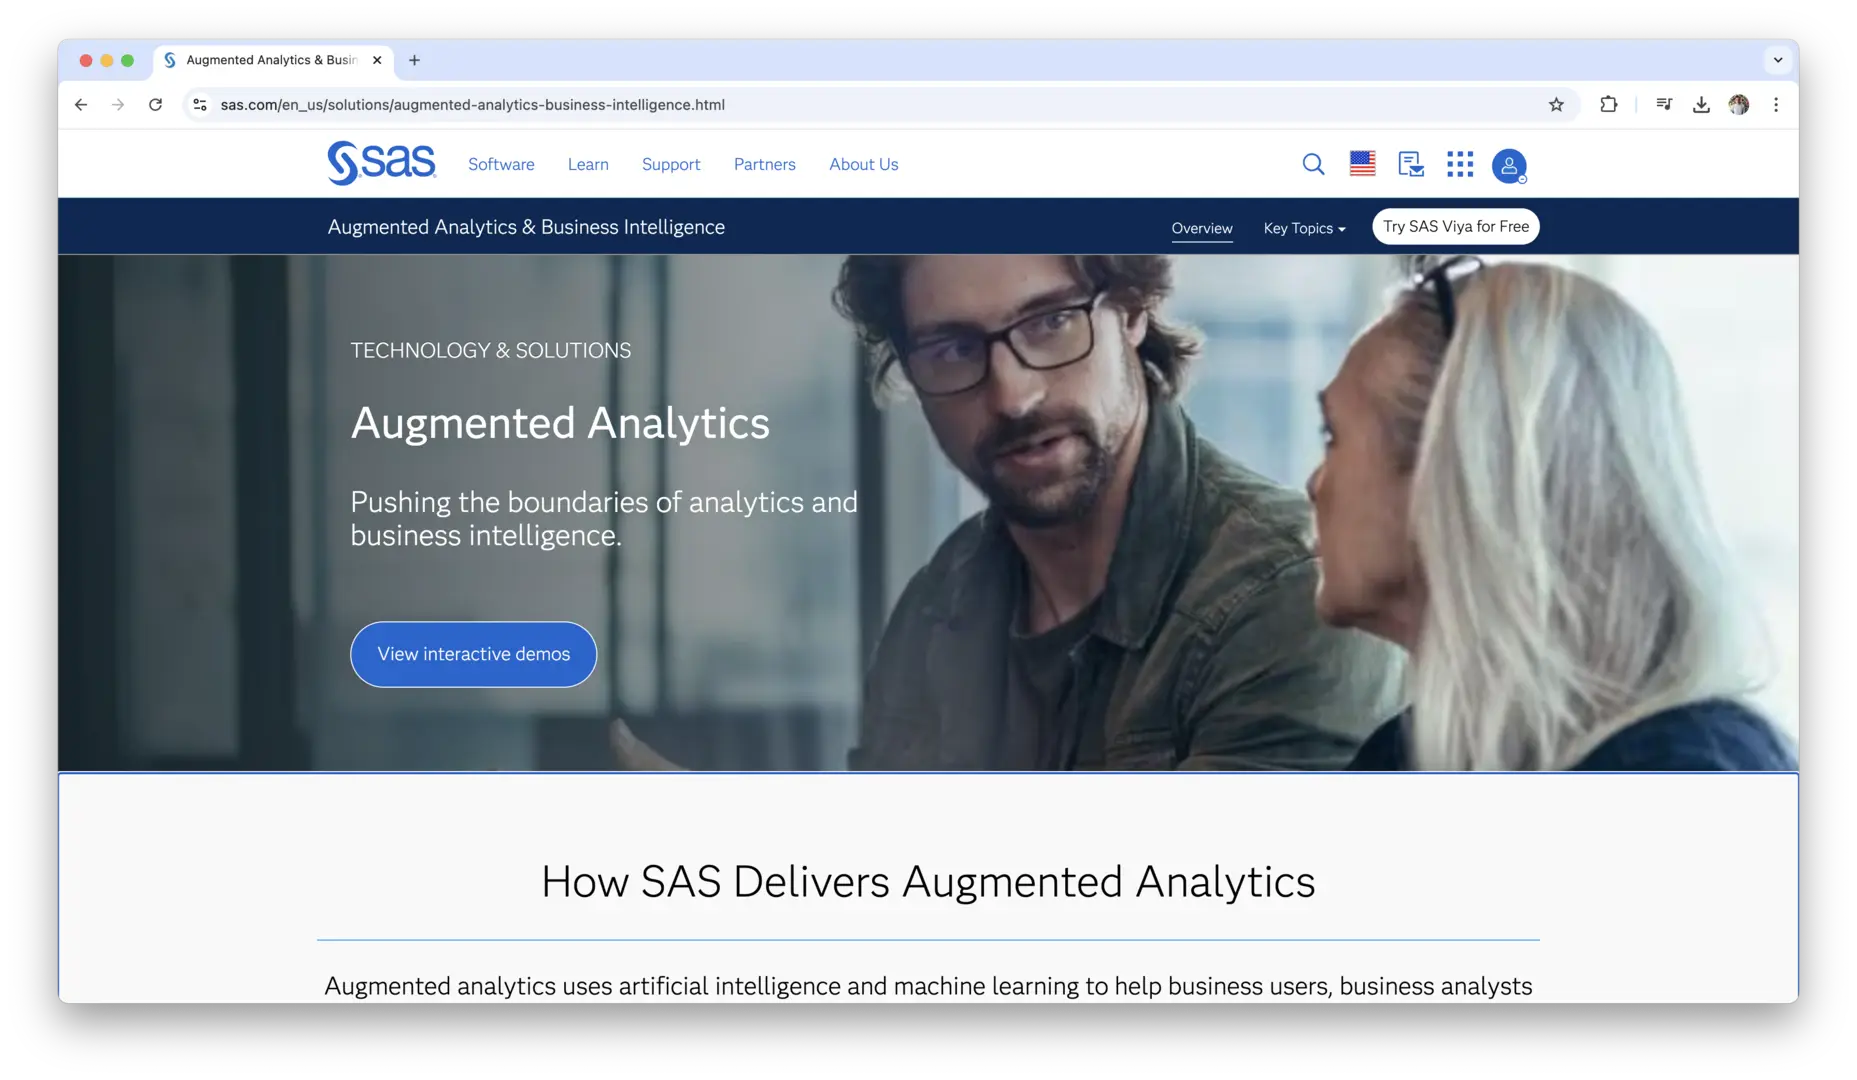This screenshot has width=1857, height=1080.
Task: Click the SAS logo
Action: [x=381, y=163]
